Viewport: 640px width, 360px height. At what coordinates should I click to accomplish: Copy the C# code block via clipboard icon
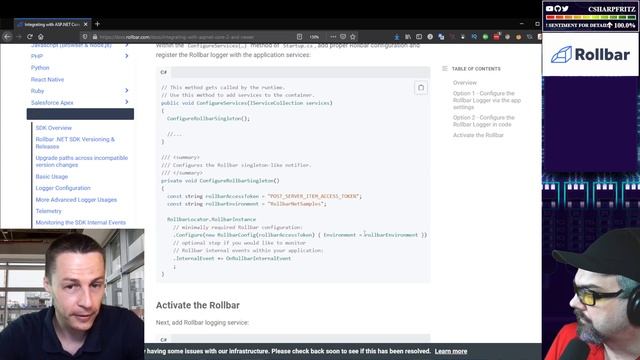(421, 87)
